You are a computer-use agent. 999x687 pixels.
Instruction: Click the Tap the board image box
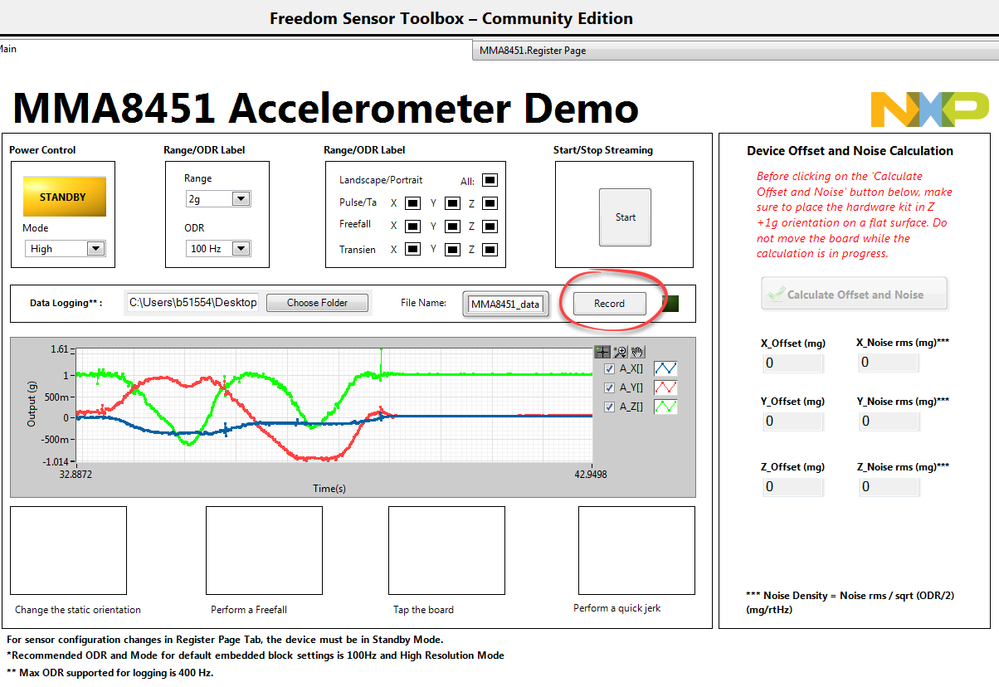tap(447, 551)
